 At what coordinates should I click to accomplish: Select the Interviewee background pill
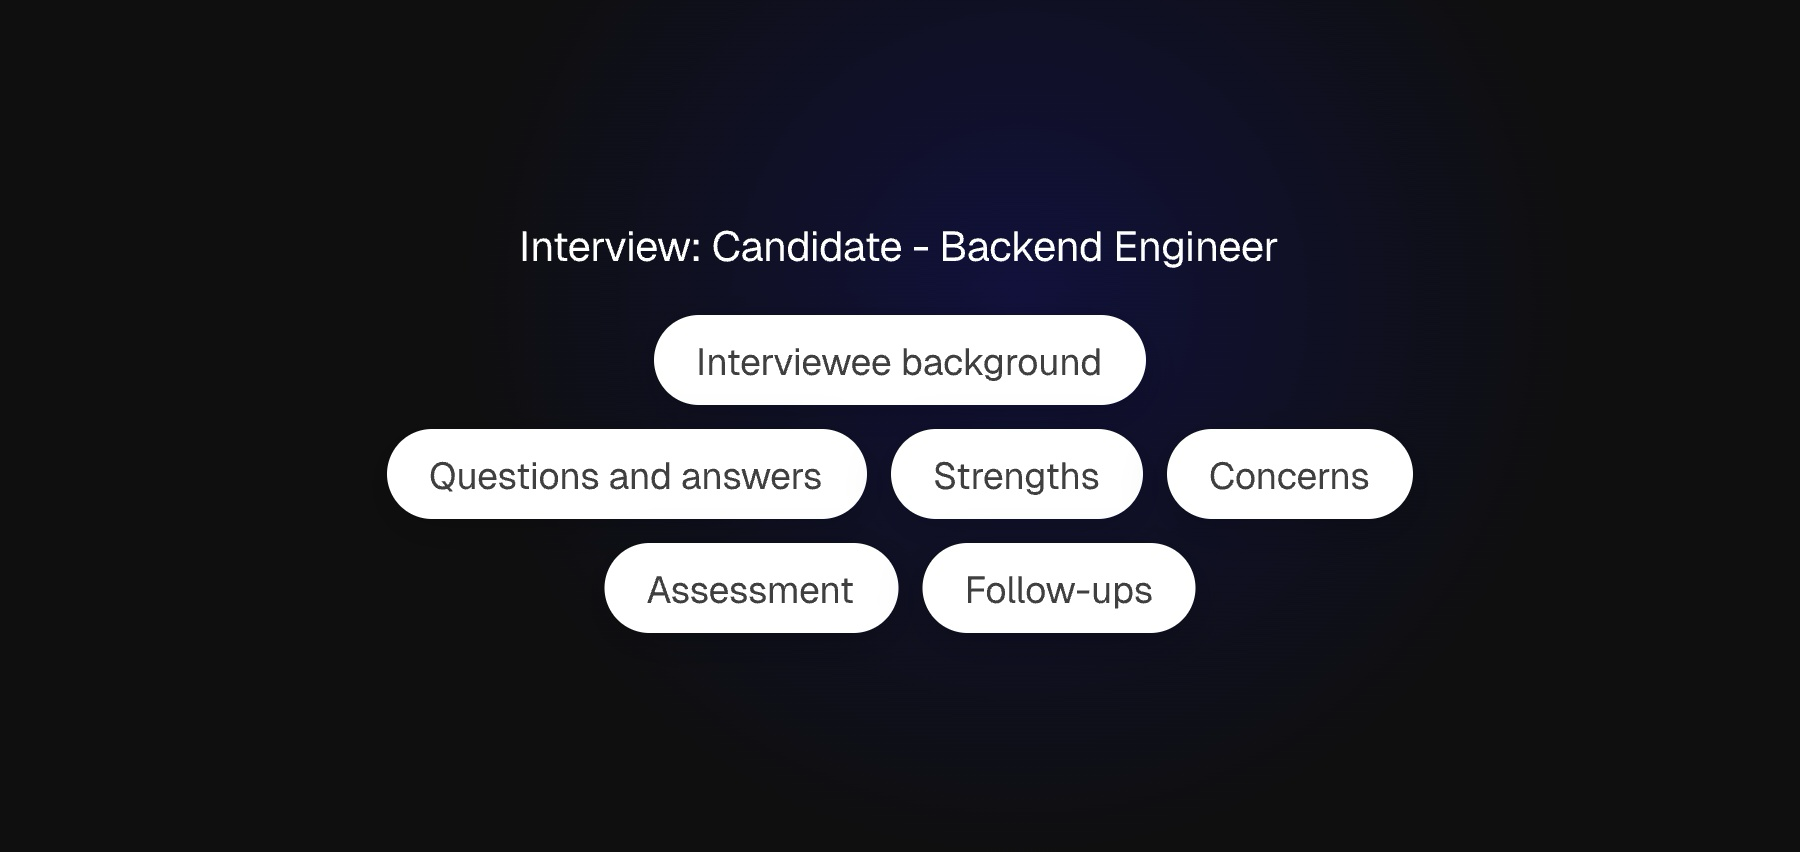tap(899, 360)
